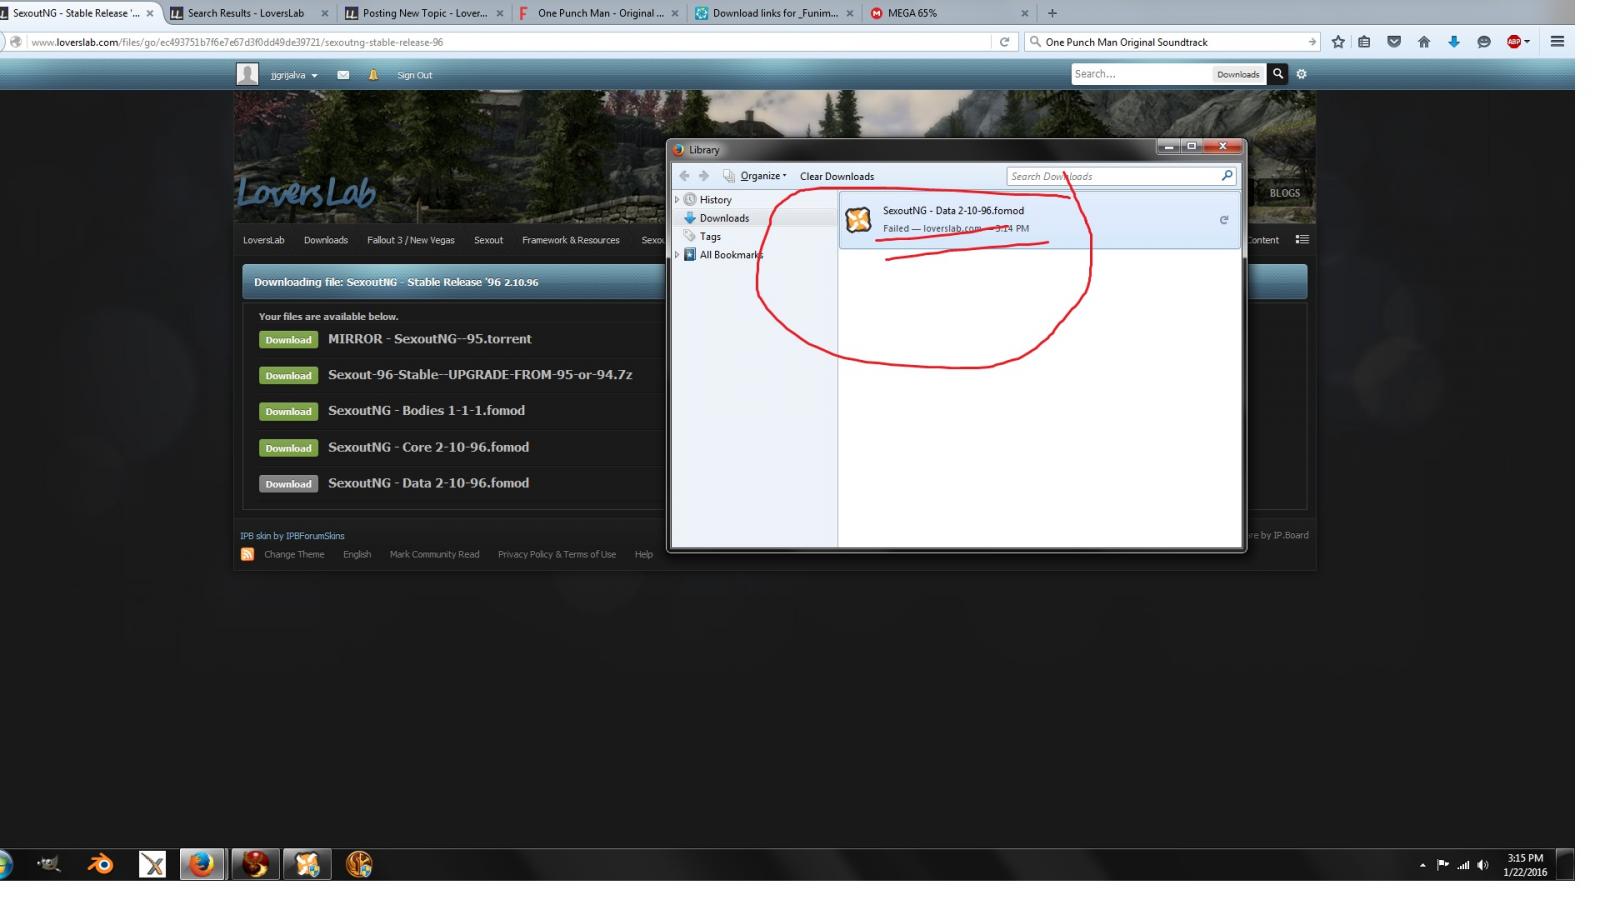Image resolution: width=1600 pixels, height=900 pixels.
Task: Click the search go arrow
Action: (1312, 42)
